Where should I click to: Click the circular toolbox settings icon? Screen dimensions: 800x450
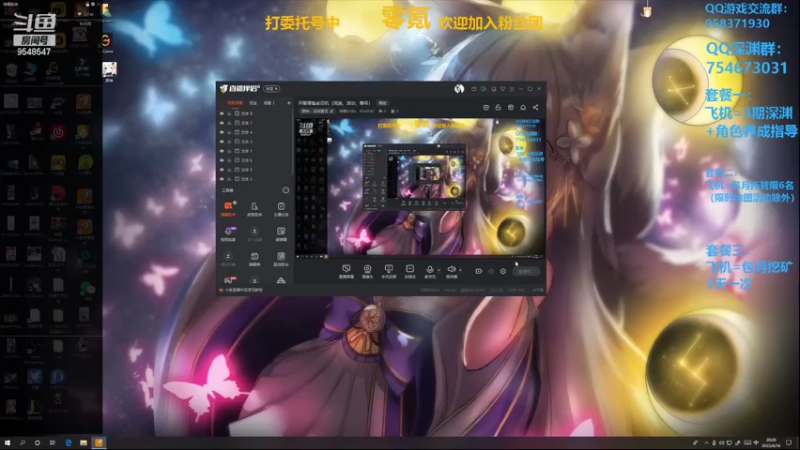coord(286,190)
